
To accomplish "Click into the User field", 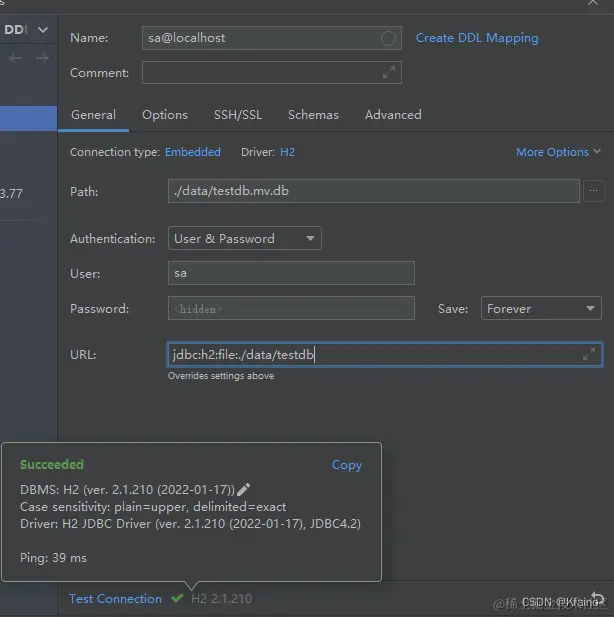I will point(291,273).
